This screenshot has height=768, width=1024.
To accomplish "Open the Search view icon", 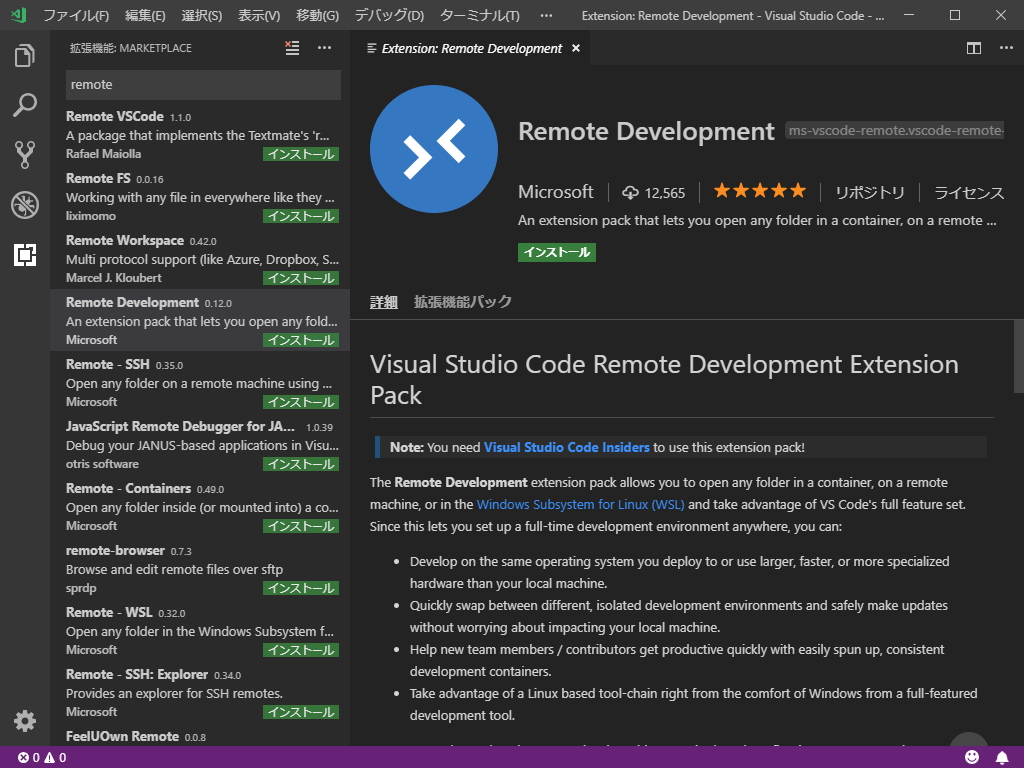I will [x=25, y=105].
